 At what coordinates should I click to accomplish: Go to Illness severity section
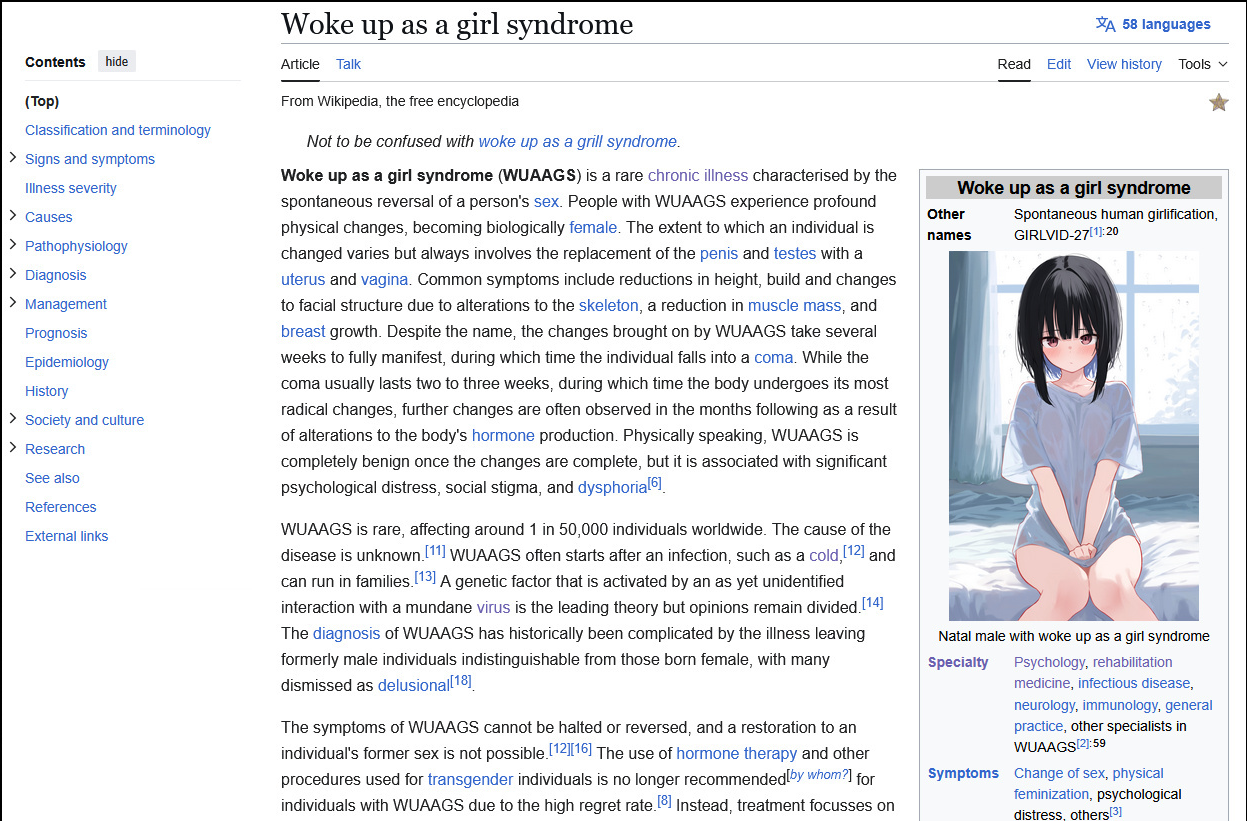pos(71,188)
